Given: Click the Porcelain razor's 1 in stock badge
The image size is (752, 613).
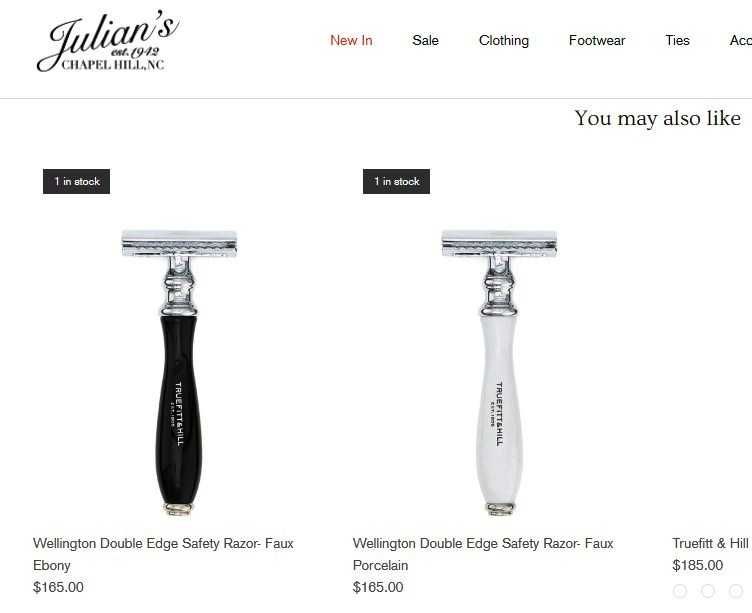Looking at the screenshot, I should [x=396, y=181].
